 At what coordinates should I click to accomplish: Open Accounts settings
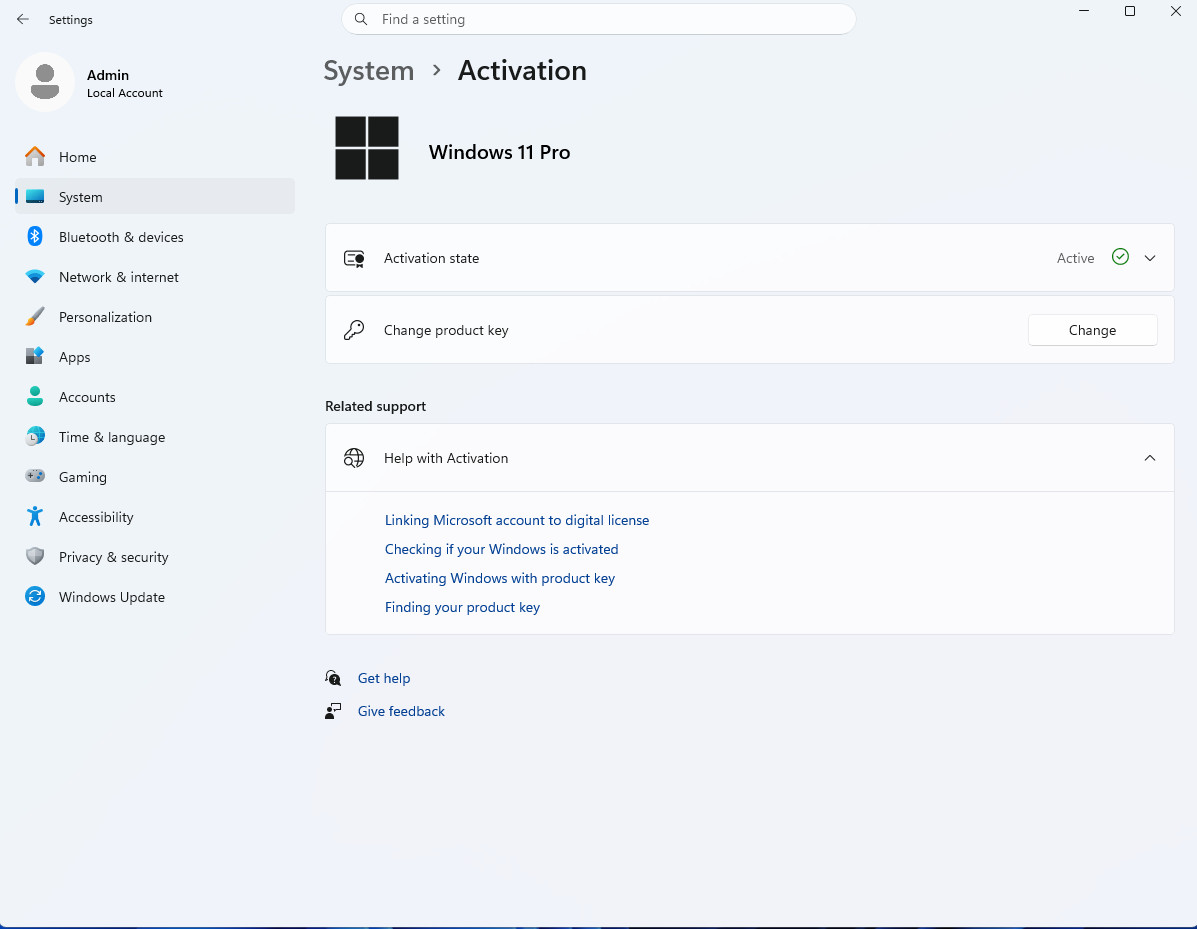tap(155, 396)
